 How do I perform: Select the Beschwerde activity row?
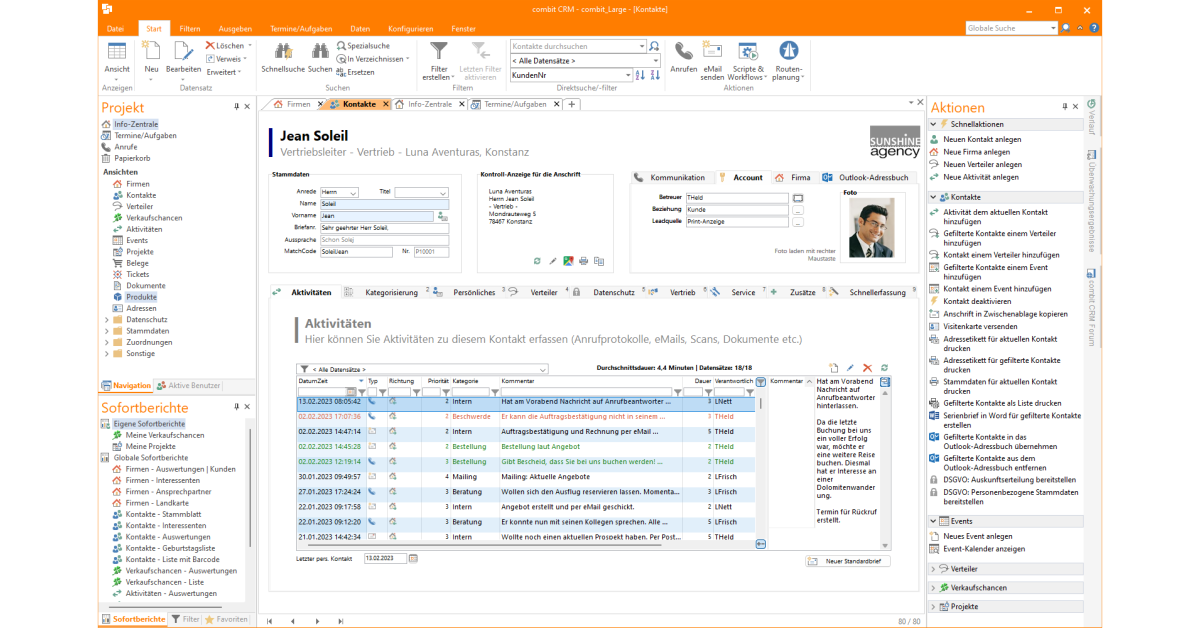coord(526,416)
